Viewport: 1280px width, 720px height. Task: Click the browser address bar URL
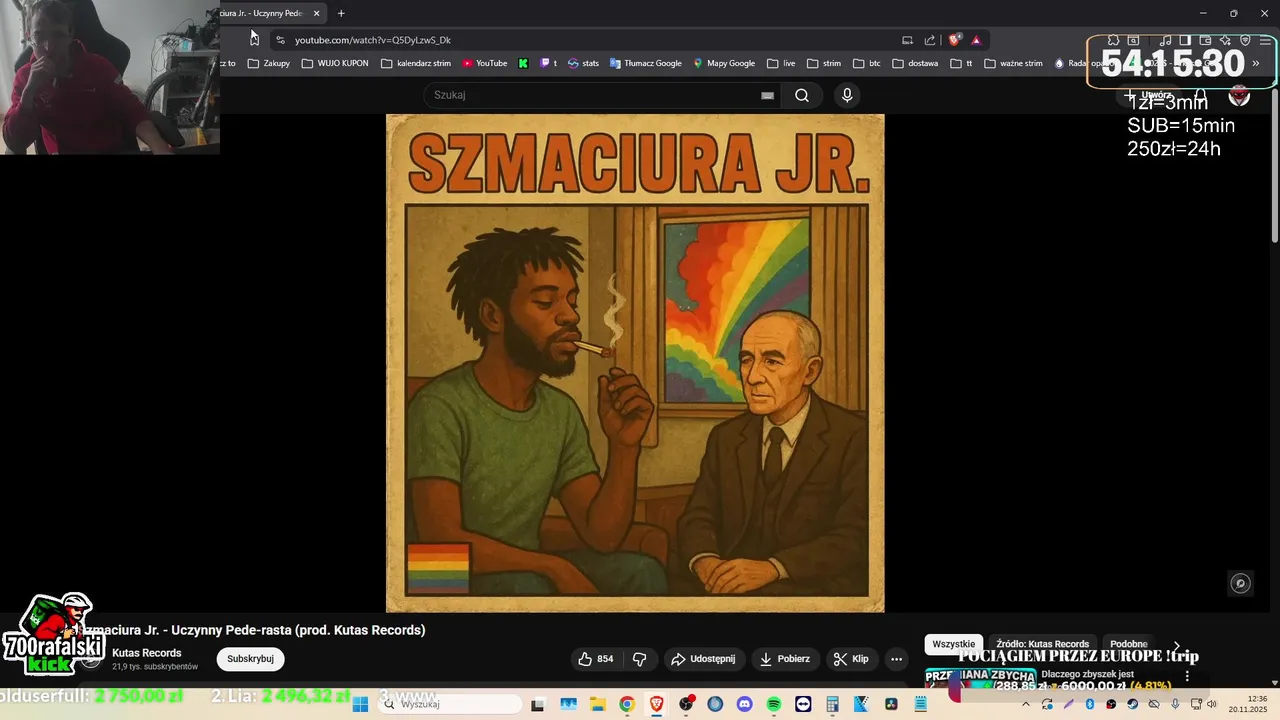(x=373, y=40)
